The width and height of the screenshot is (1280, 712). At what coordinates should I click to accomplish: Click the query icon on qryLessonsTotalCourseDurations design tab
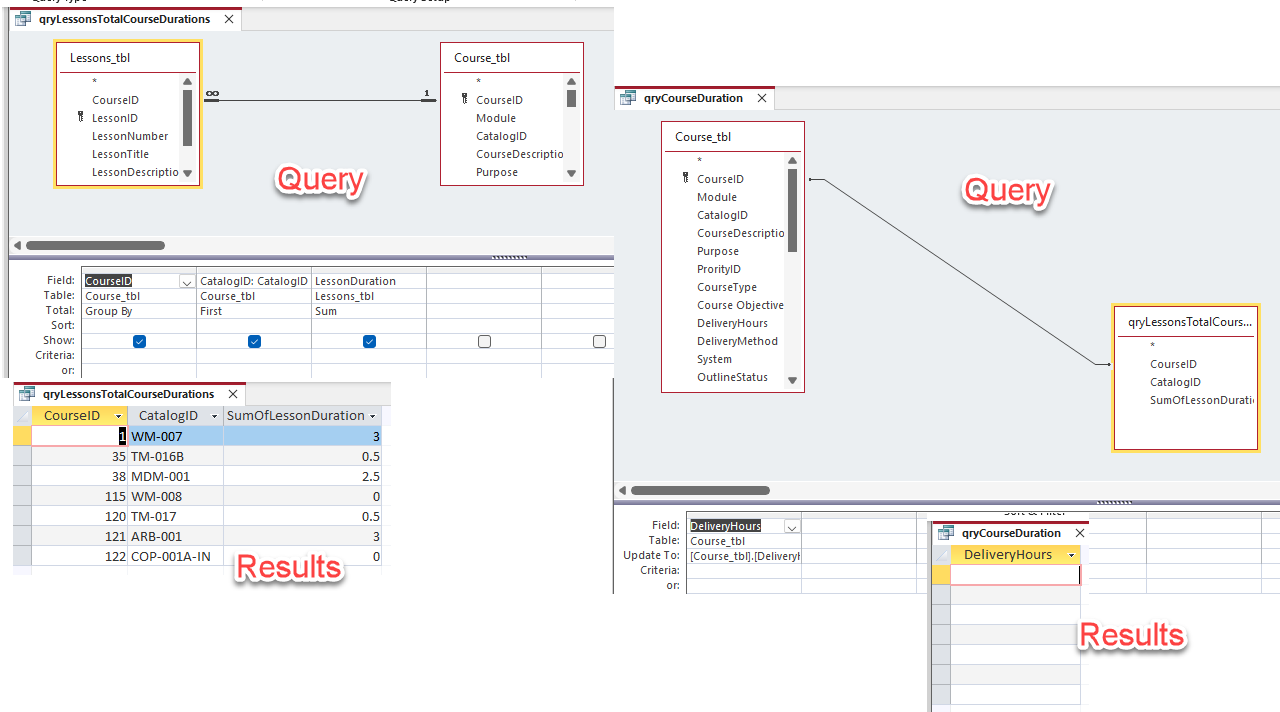click(x=23, y=19)
